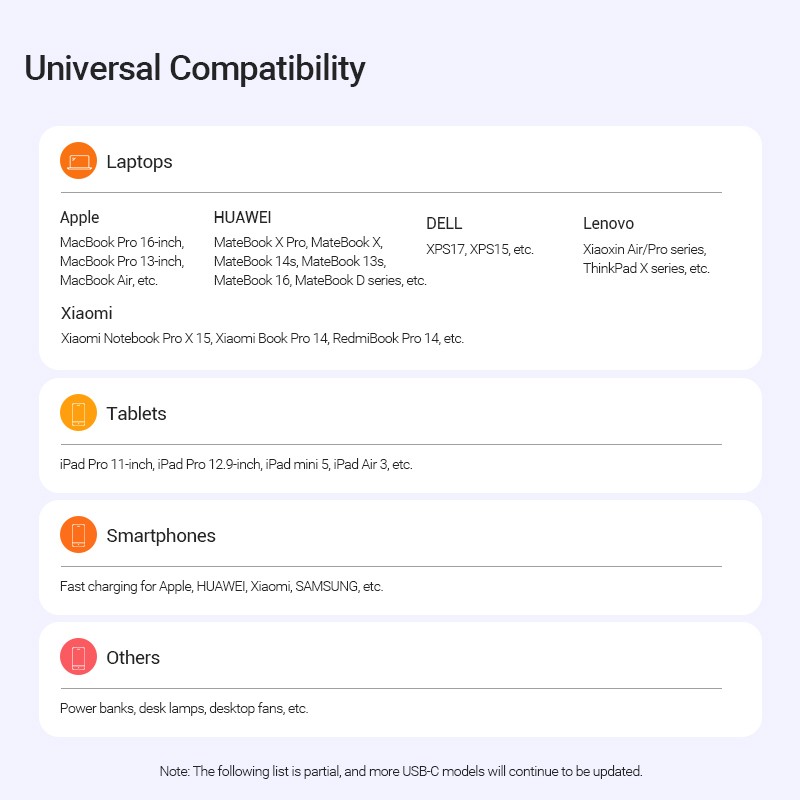The image size is (800, 800).
Task: Click the Power banks, desk lamps text
Action: point(184,708)
